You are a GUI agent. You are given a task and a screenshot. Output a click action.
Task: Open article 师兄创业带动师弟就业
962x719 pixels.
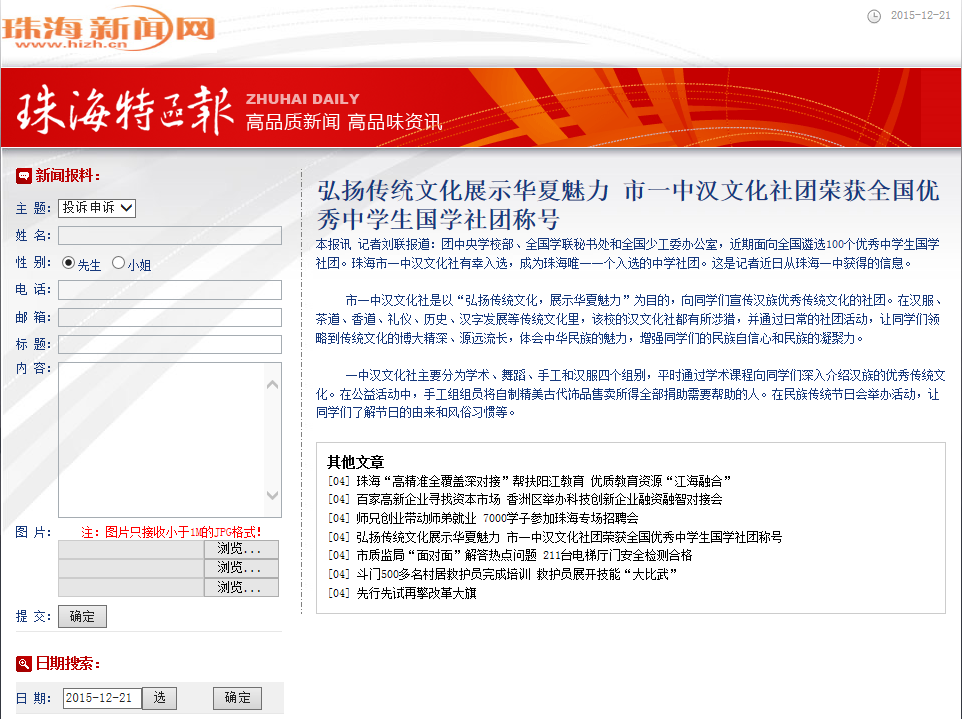497,518
